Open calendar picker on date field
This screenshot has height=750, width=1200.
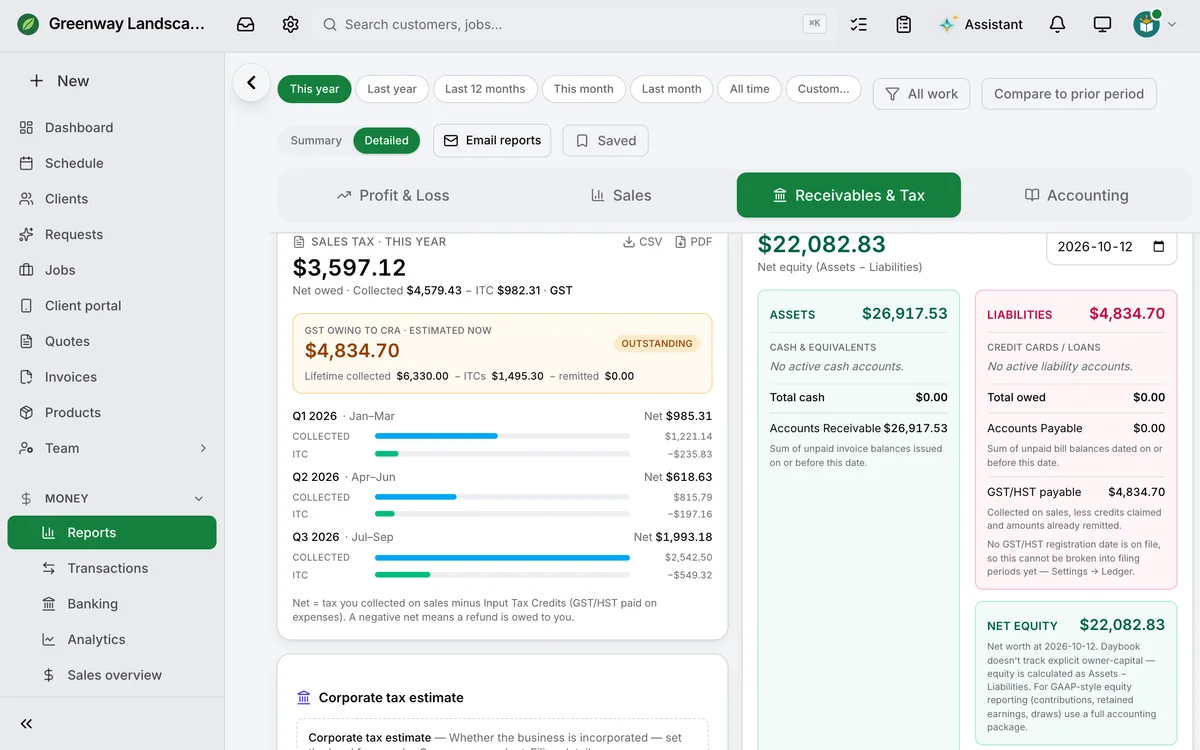tap(1159, 246)
